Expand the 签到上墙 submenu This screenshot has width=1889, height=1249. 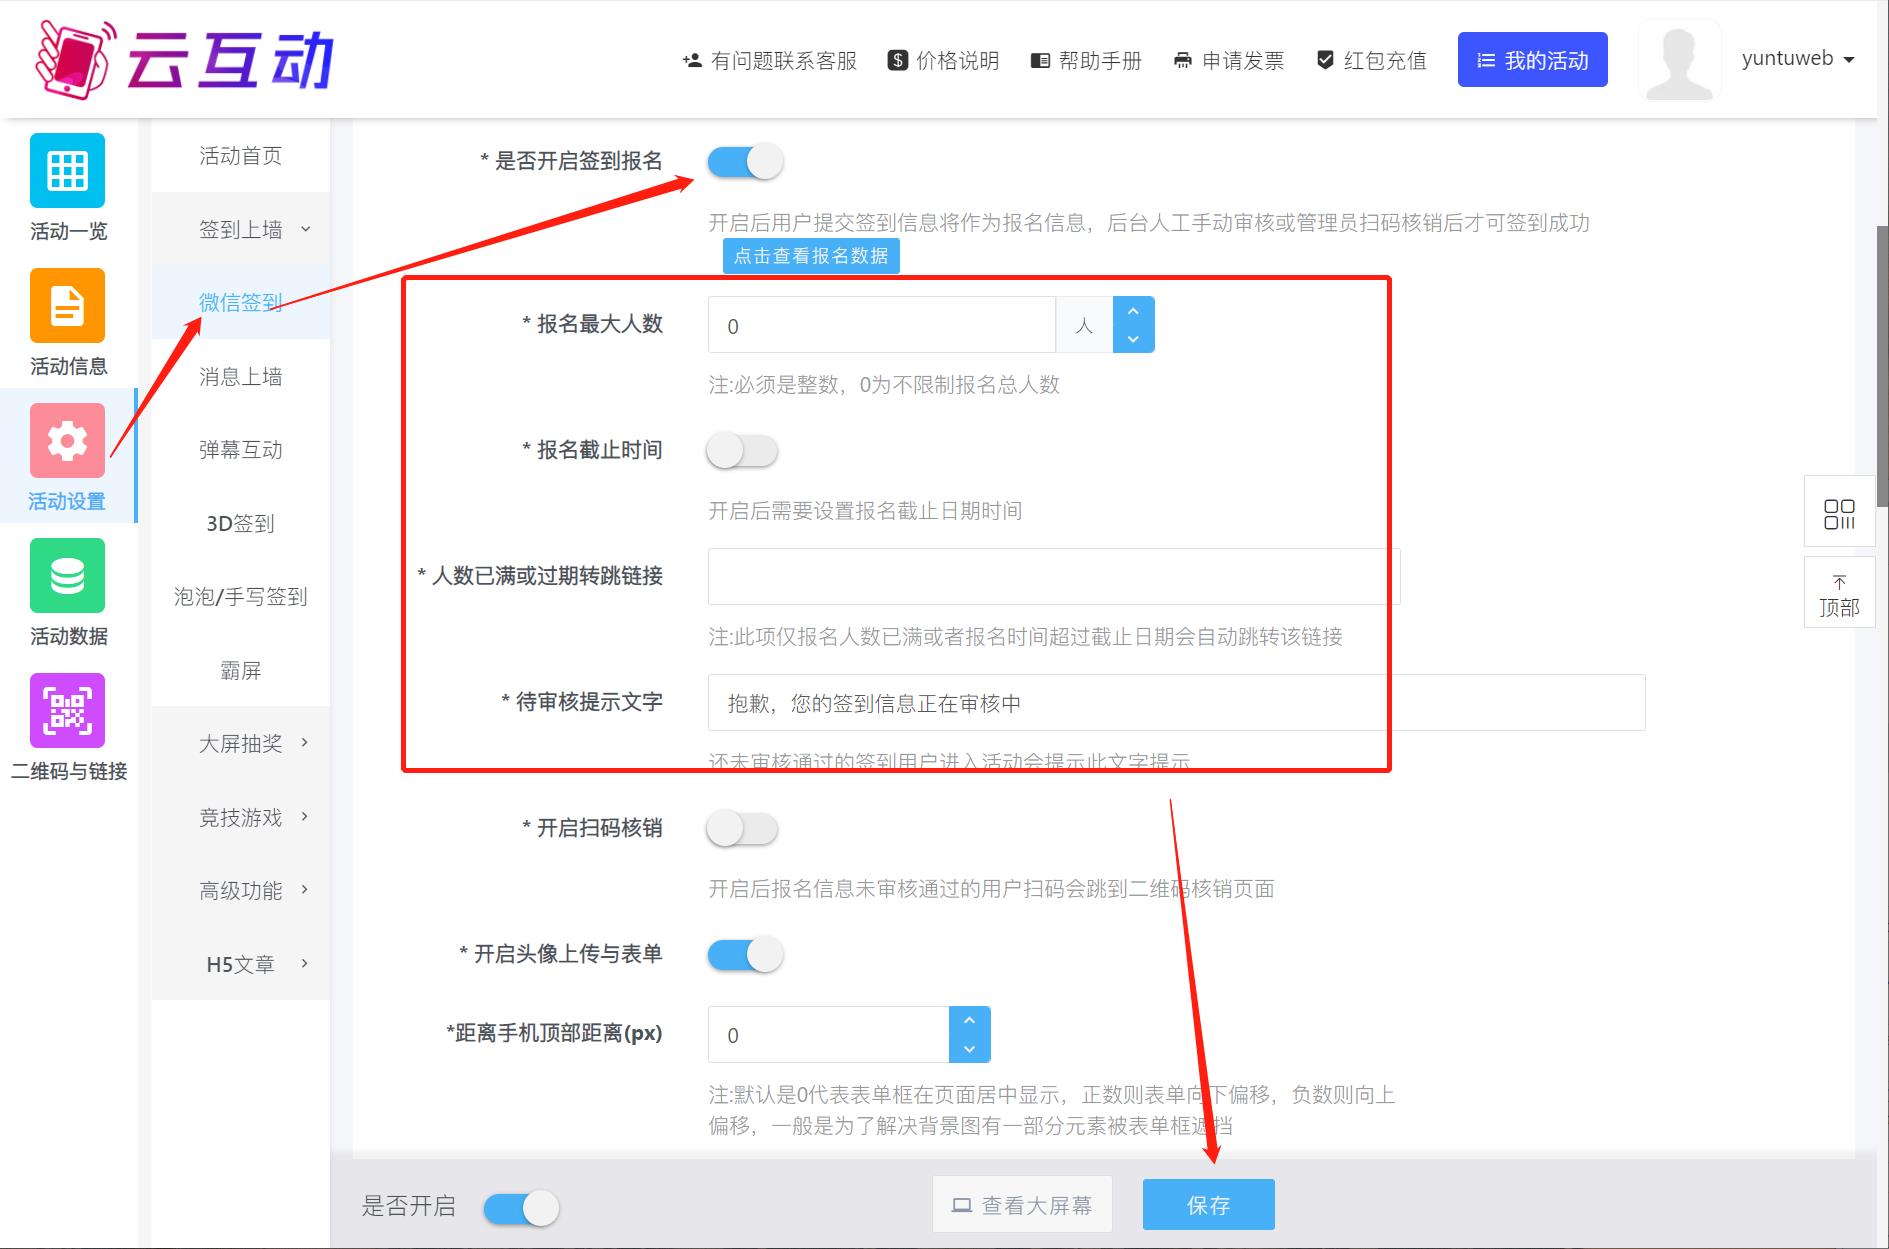pos(254,230)
